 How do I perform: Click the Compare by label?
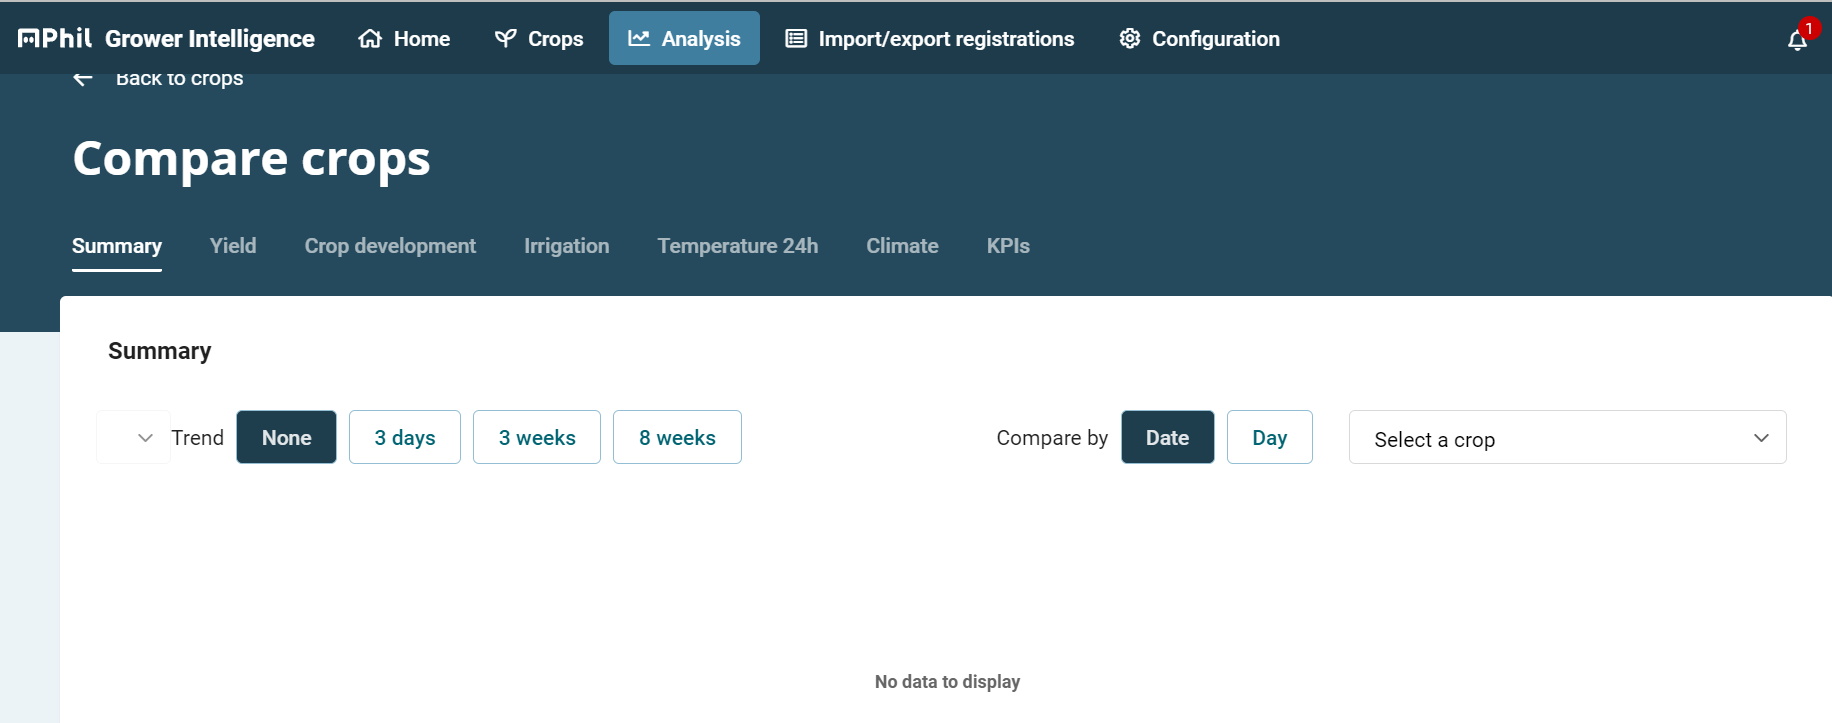[1052, 438]
